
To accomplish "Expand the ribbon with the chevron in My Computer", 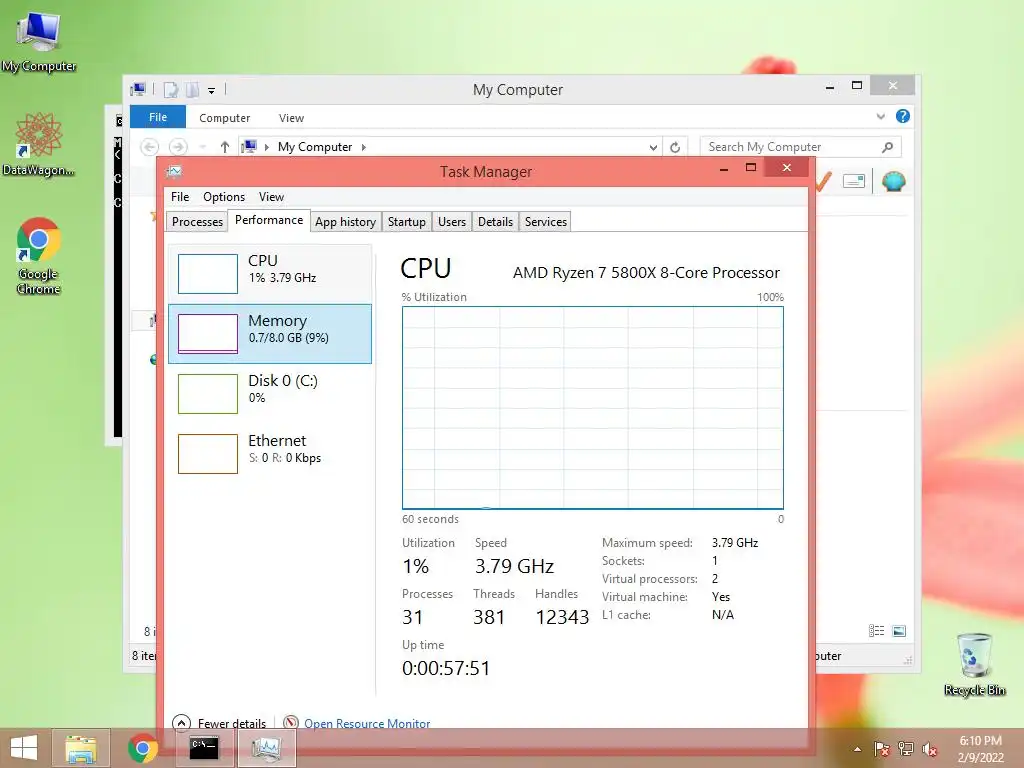I will click(880, 116).
